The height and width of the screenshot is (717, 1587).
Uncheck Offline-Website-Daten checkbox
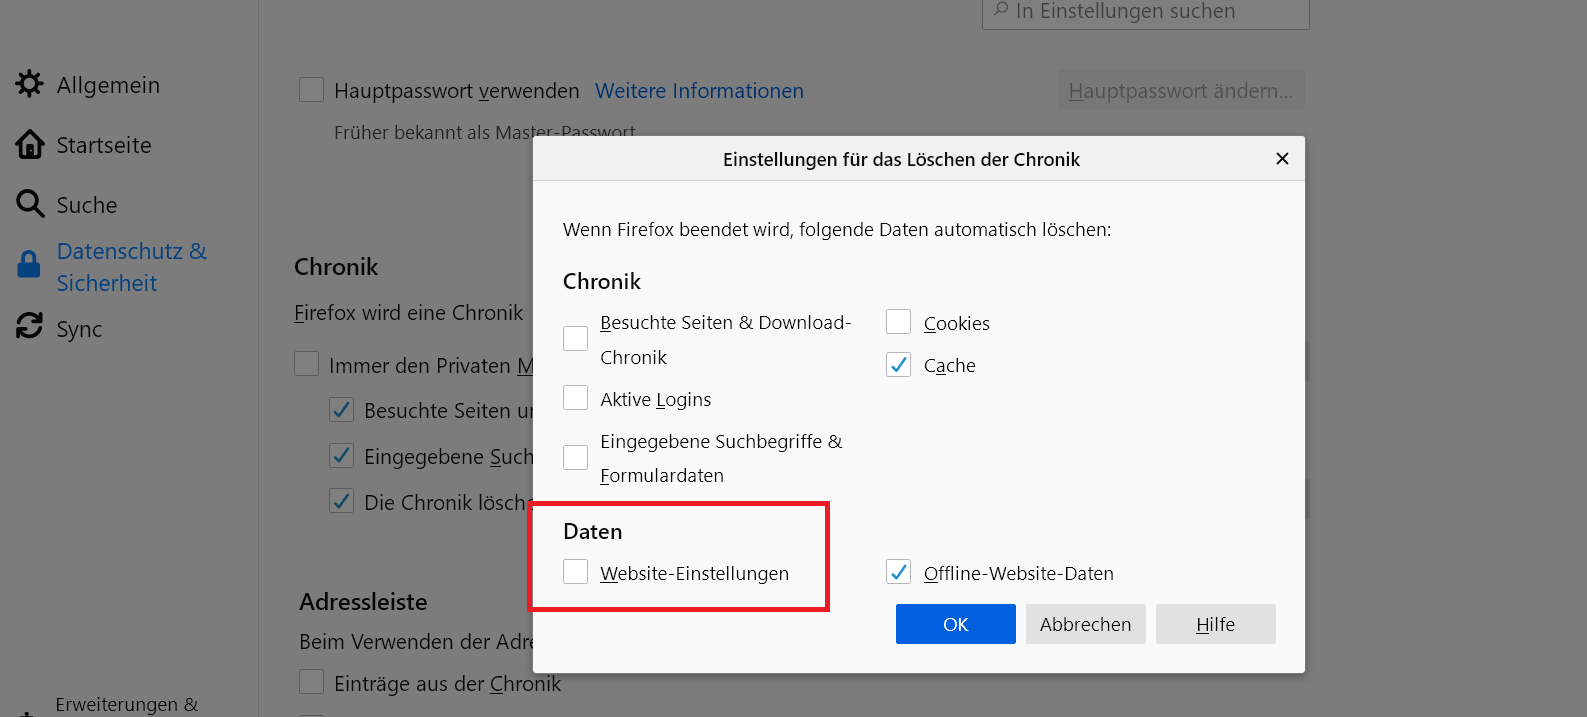point(898,572)
